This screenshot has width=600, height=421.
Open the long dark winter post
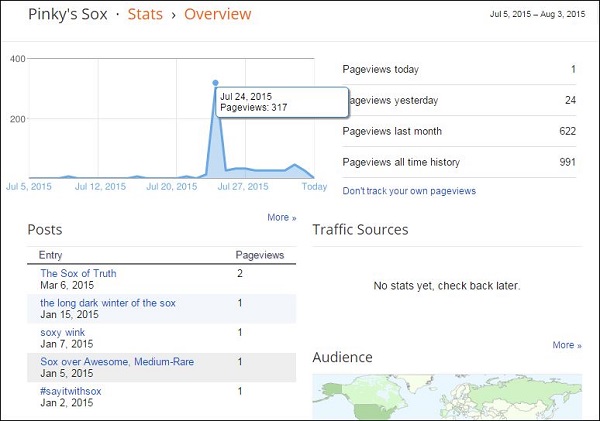click(108, 302)
